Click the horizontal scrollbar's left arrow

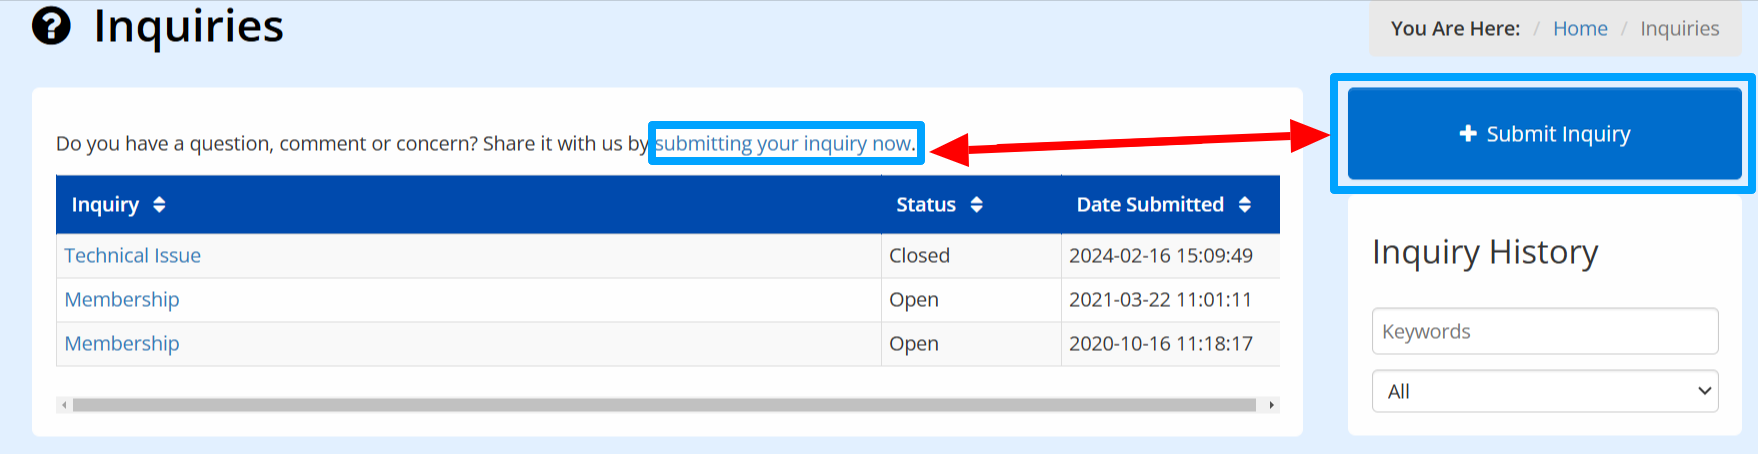tap(65, 405)
